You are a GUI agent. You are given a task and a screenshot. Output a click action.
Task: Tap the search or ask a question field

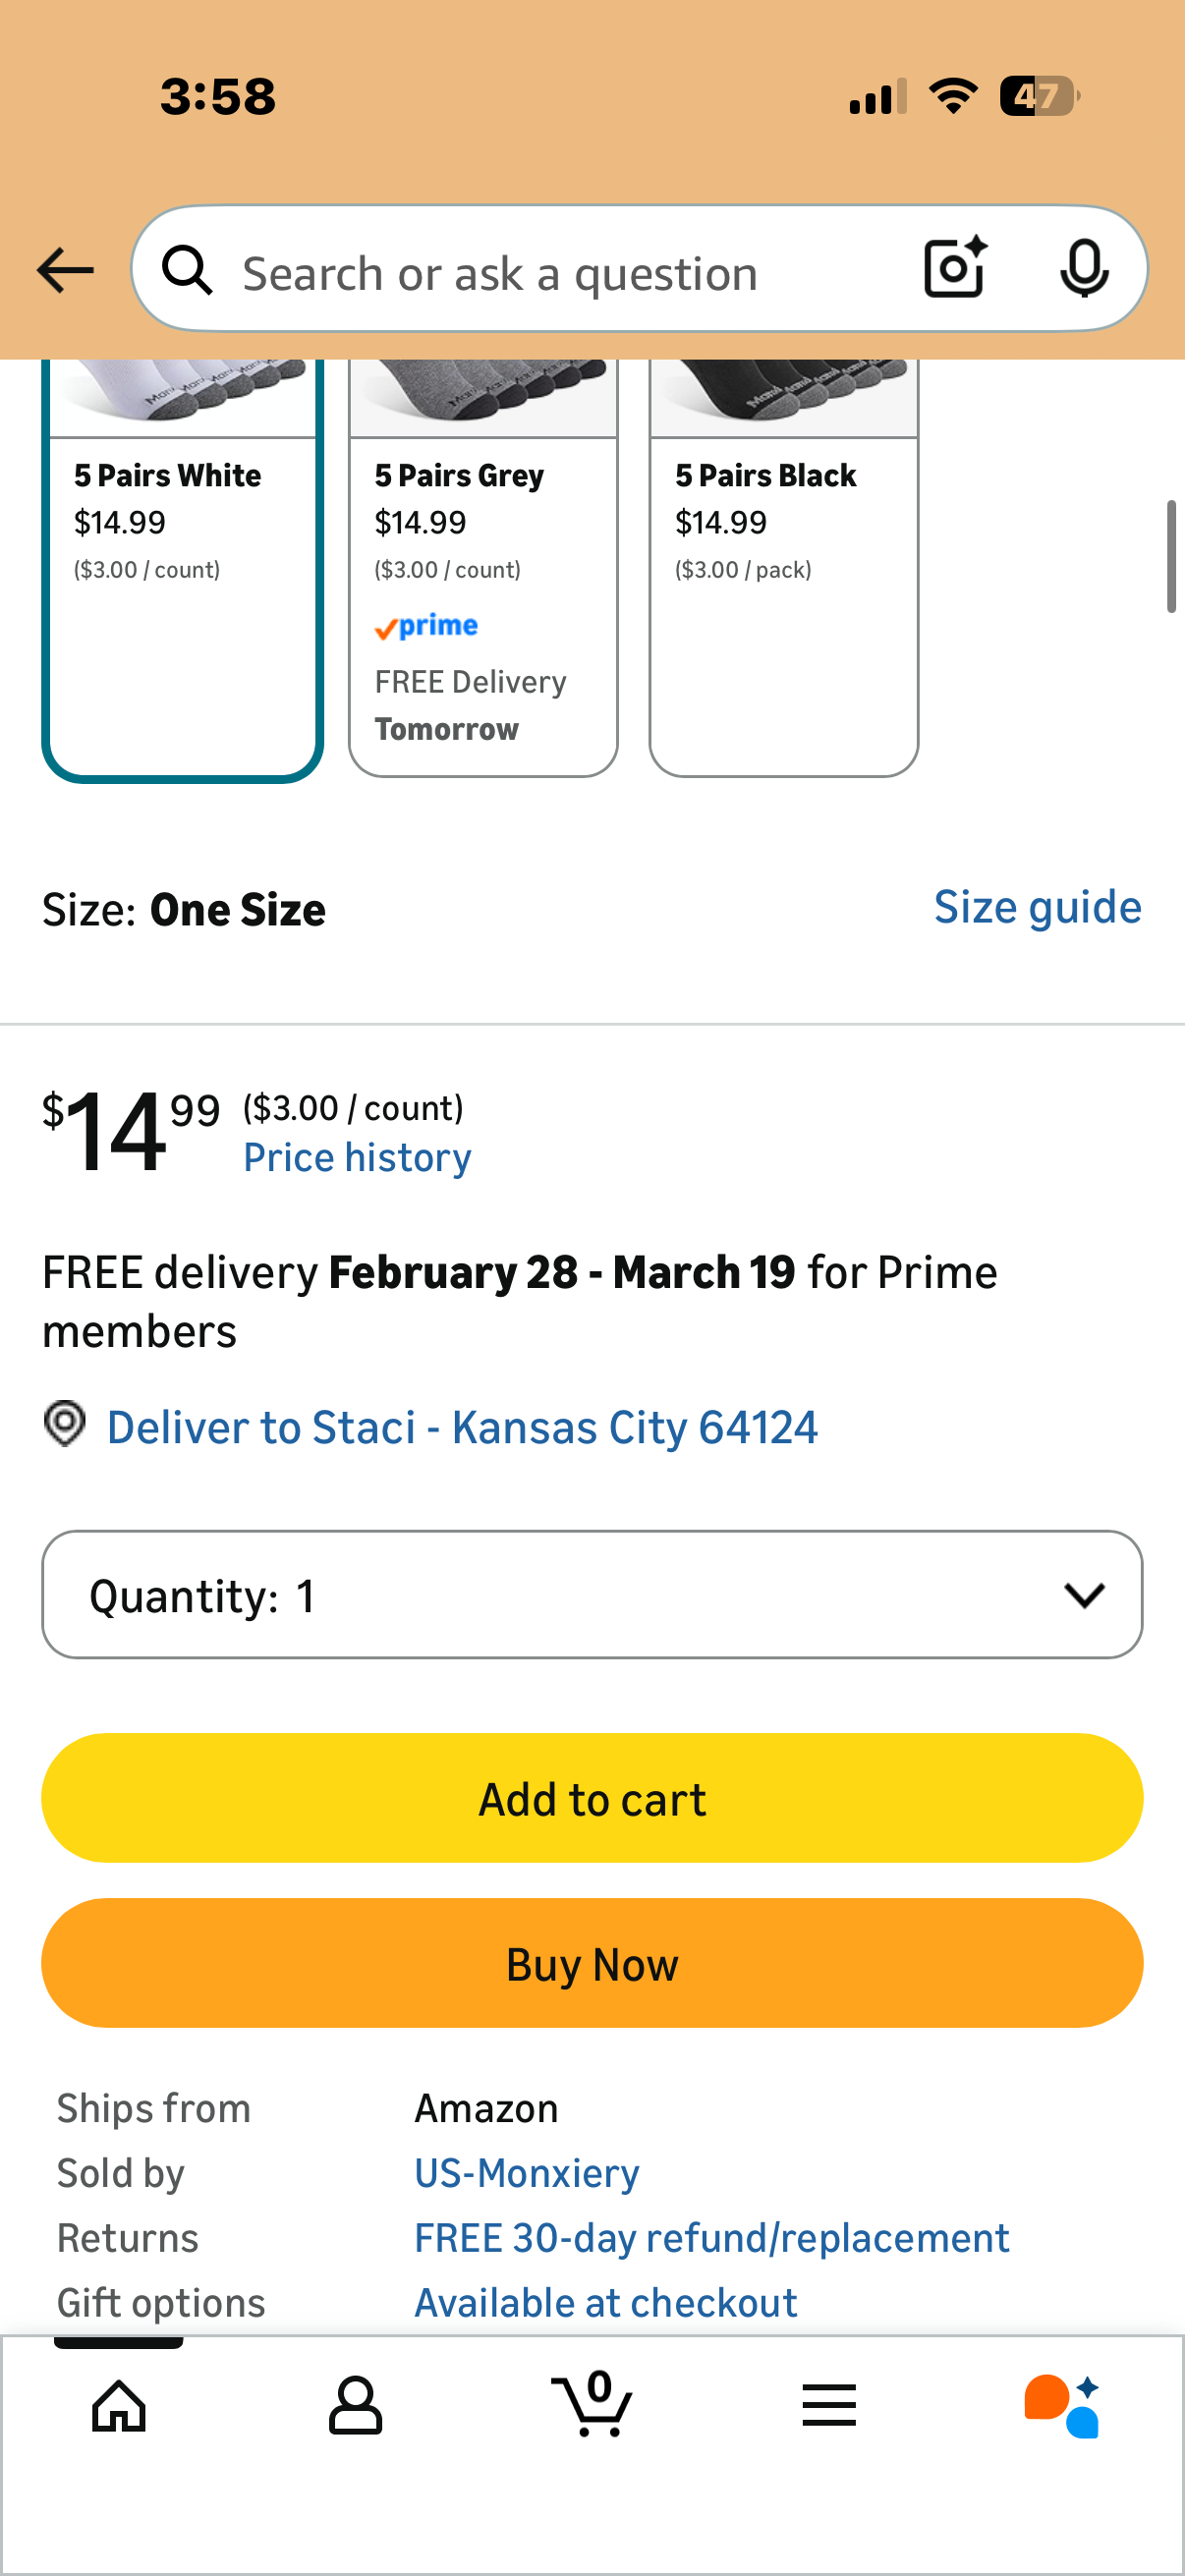[x=560, y=273]
